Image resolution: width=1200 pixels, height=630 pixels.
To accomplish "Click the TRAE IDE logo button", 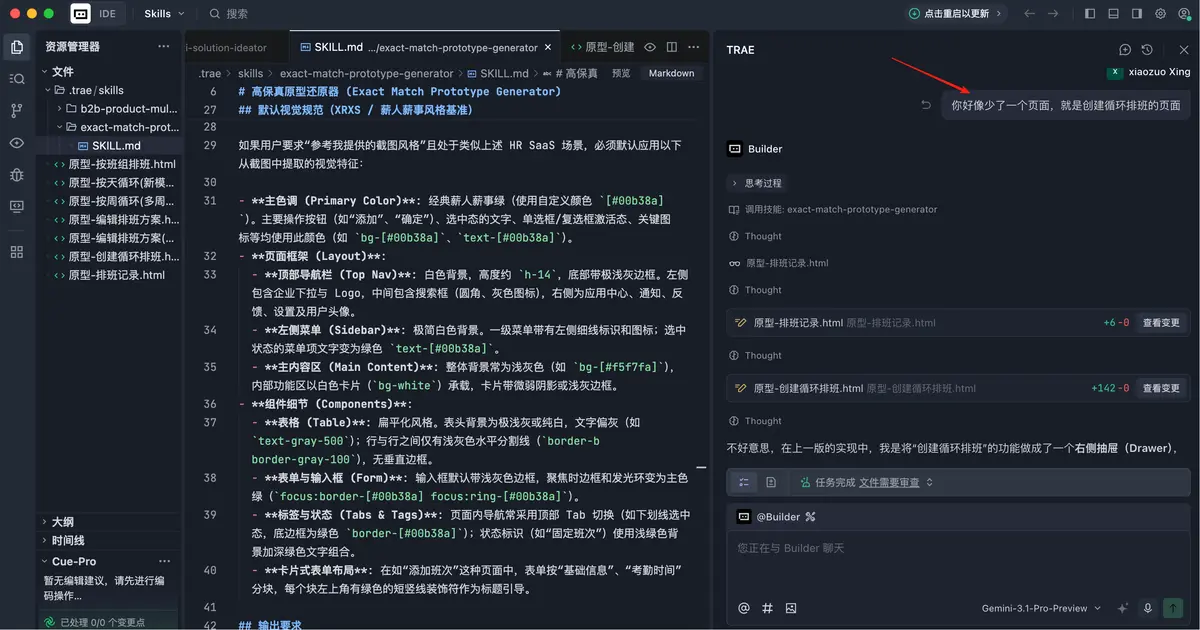I will tap(80, 14).
